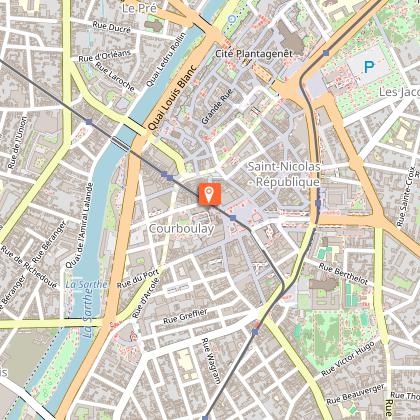Click the tram stop on the Sarthe bridge approach

[x=89, y=122]
